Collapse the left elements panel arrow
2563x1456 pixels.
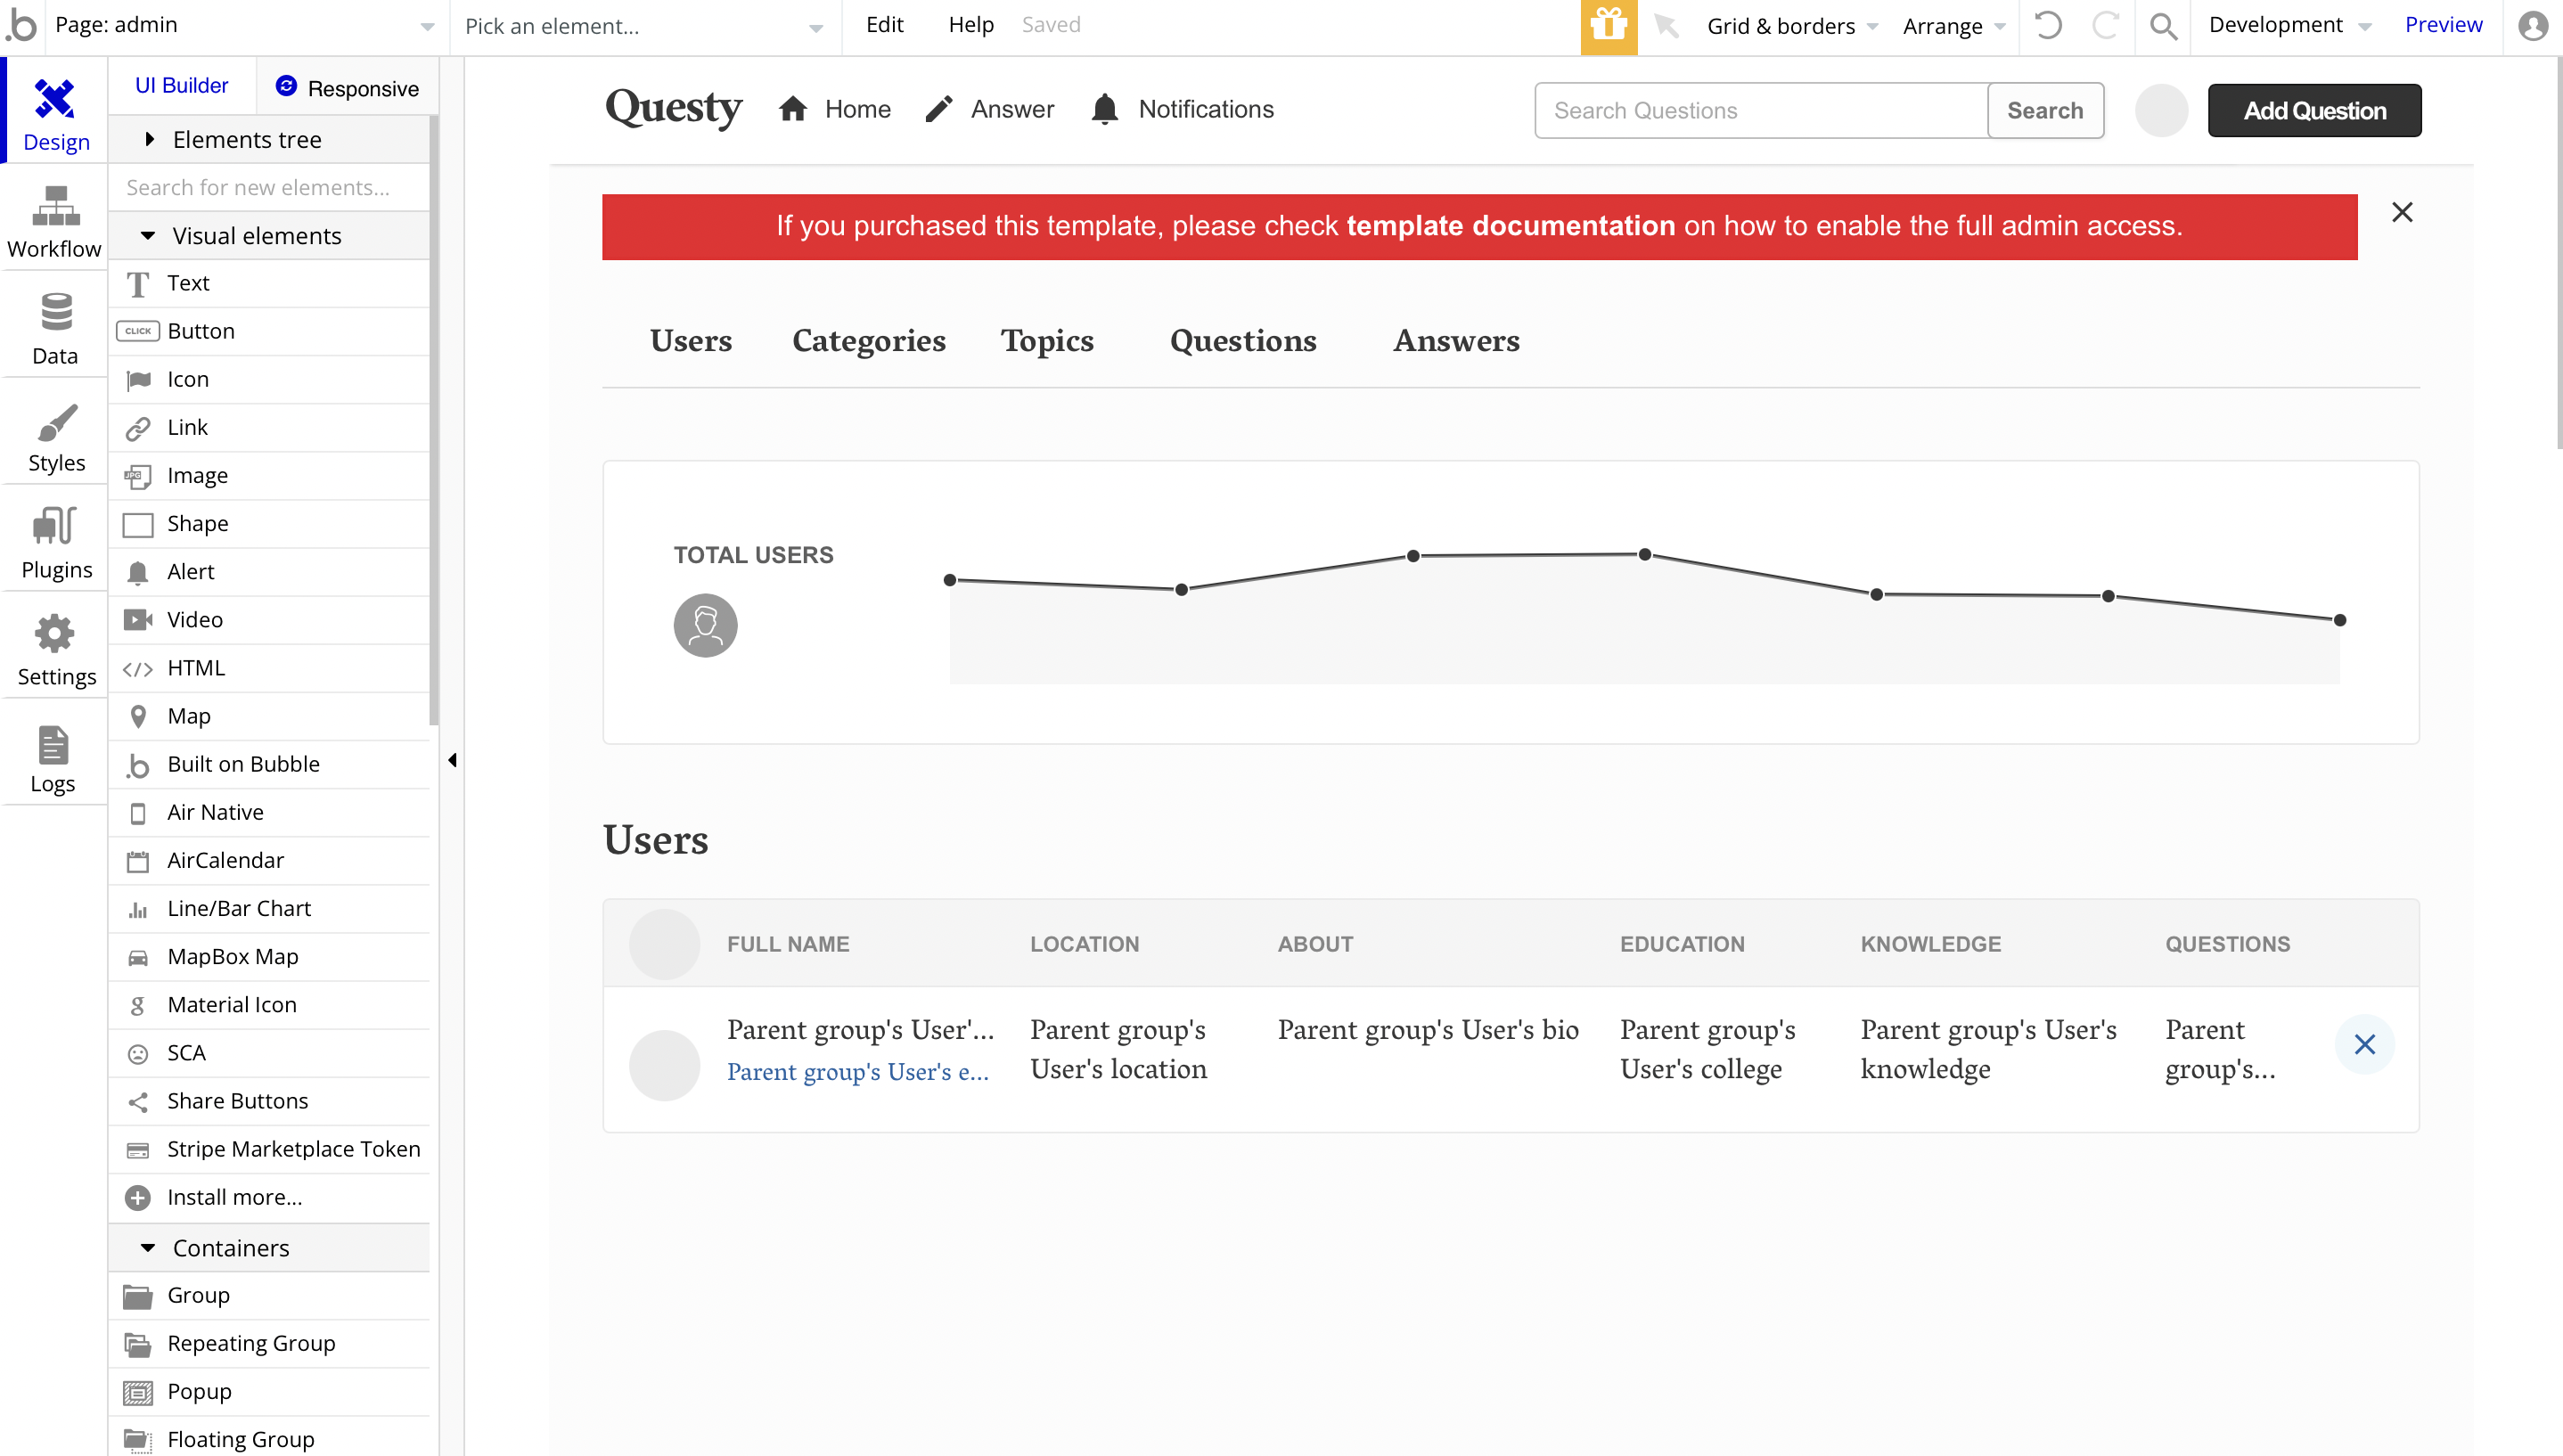pos(452,760)
